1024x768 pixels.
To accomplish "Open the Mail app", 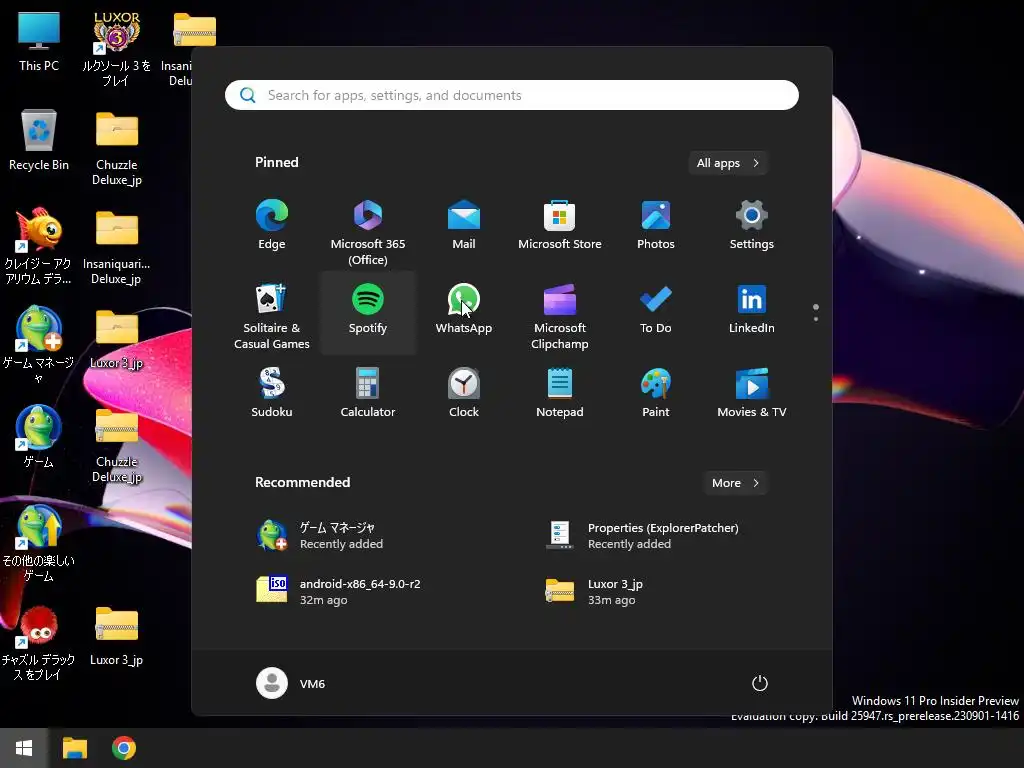I will (464, 225).
